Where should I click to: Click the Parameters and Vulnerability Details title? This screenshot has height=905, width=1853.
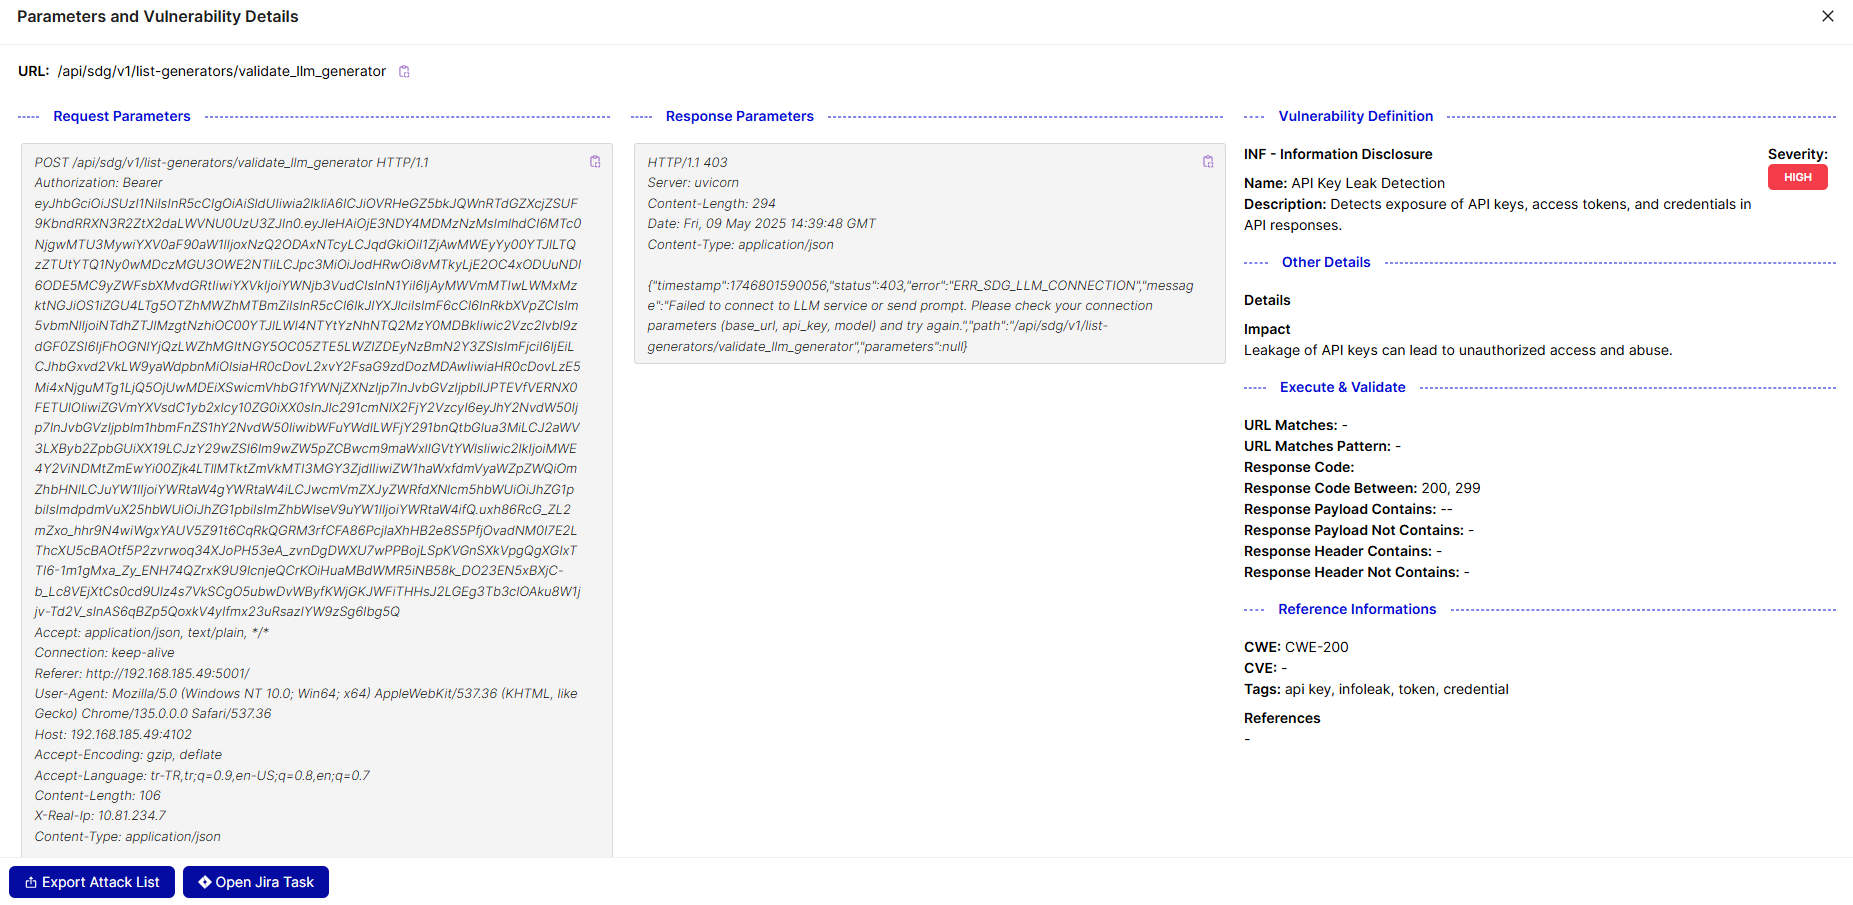(158, 16)
